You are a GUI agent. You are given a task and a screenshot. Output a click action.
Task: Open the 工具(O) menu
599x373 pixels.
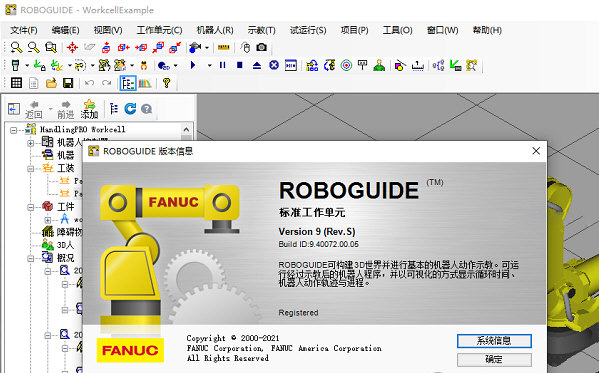click(398, 30)
